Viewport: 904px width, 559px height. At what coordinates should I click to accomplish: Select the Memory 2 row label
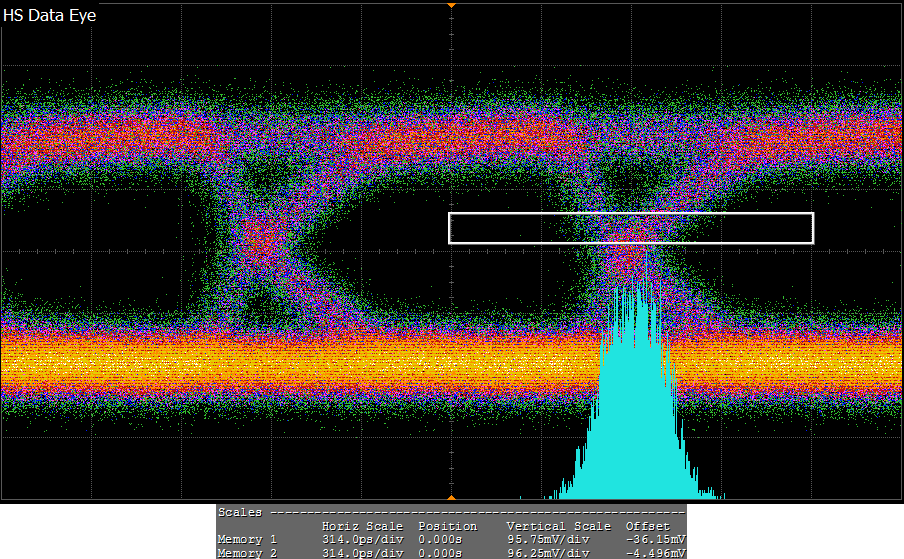coord(247,553)
